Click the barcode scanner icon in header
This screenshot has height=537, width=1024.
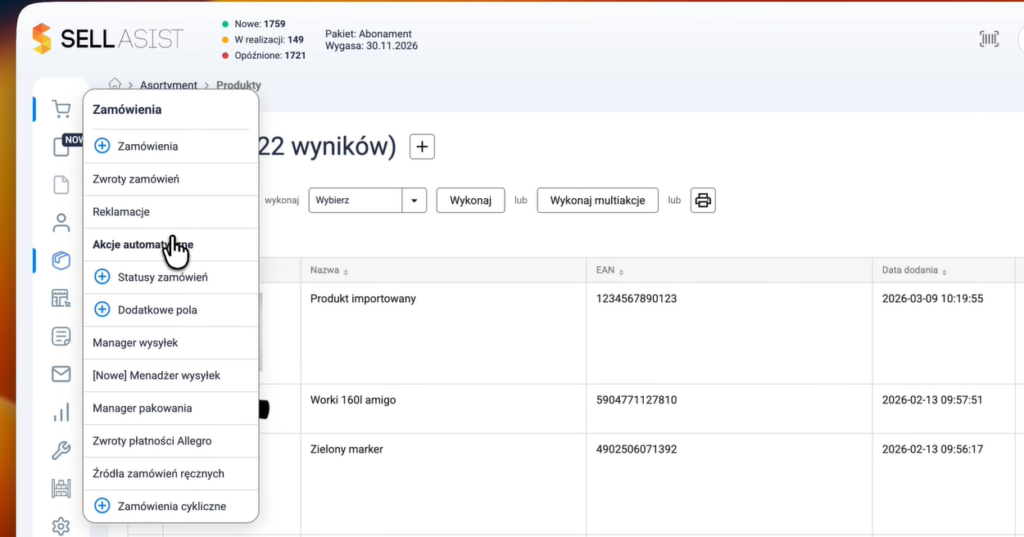tap(988, 39)
